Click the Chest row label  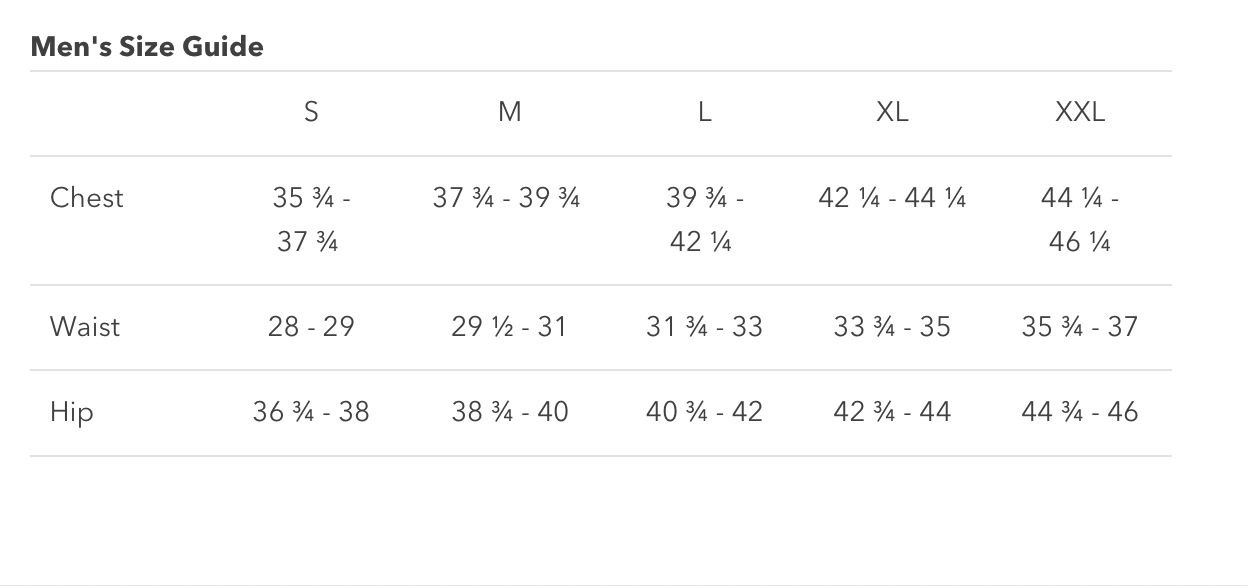[x=87, y=198]
